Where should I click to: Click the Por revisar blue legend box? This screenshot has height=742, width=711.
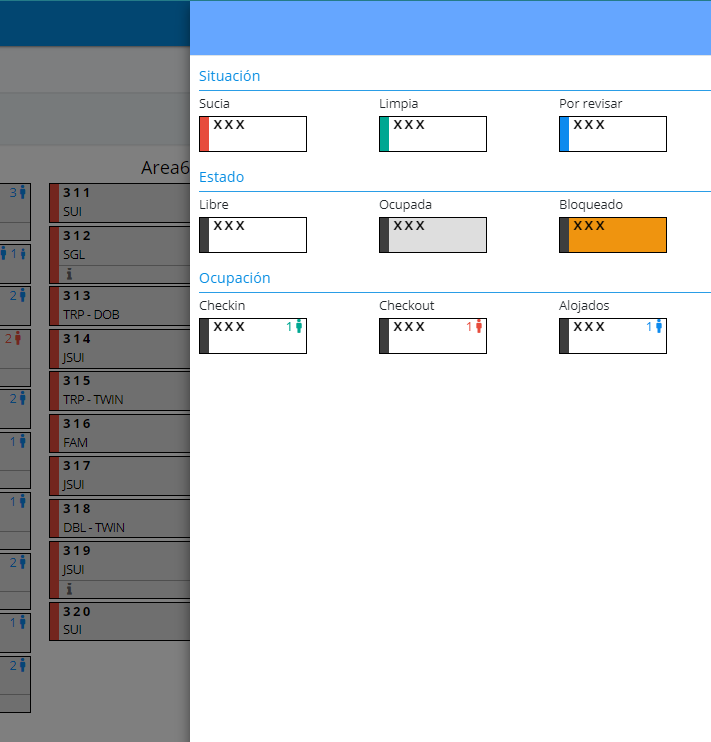pos(613,134)
